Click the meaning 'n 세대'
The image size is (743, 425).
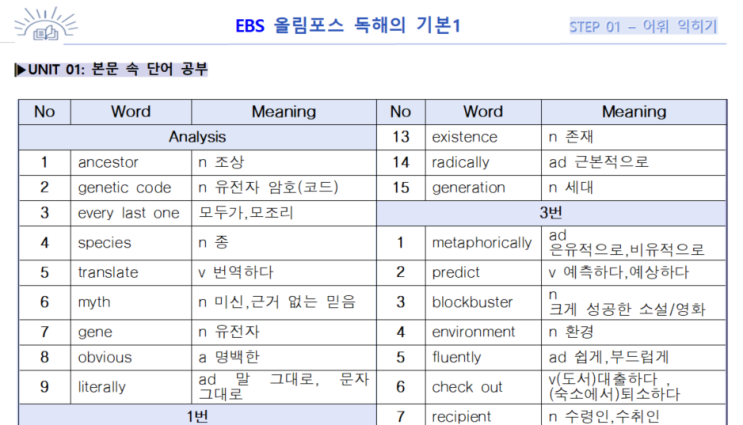click(571, 187)
